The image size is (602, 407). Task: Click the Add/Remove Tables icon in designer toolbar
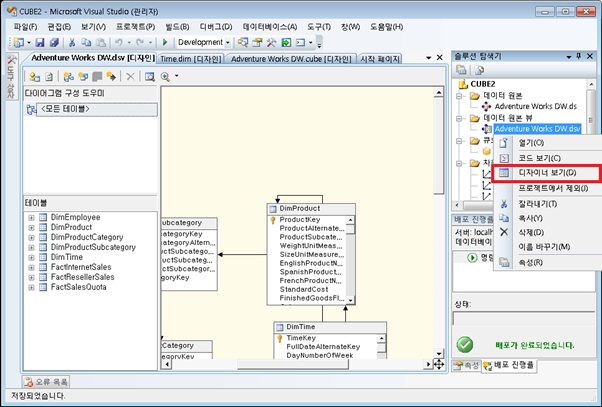pos(35,77)
